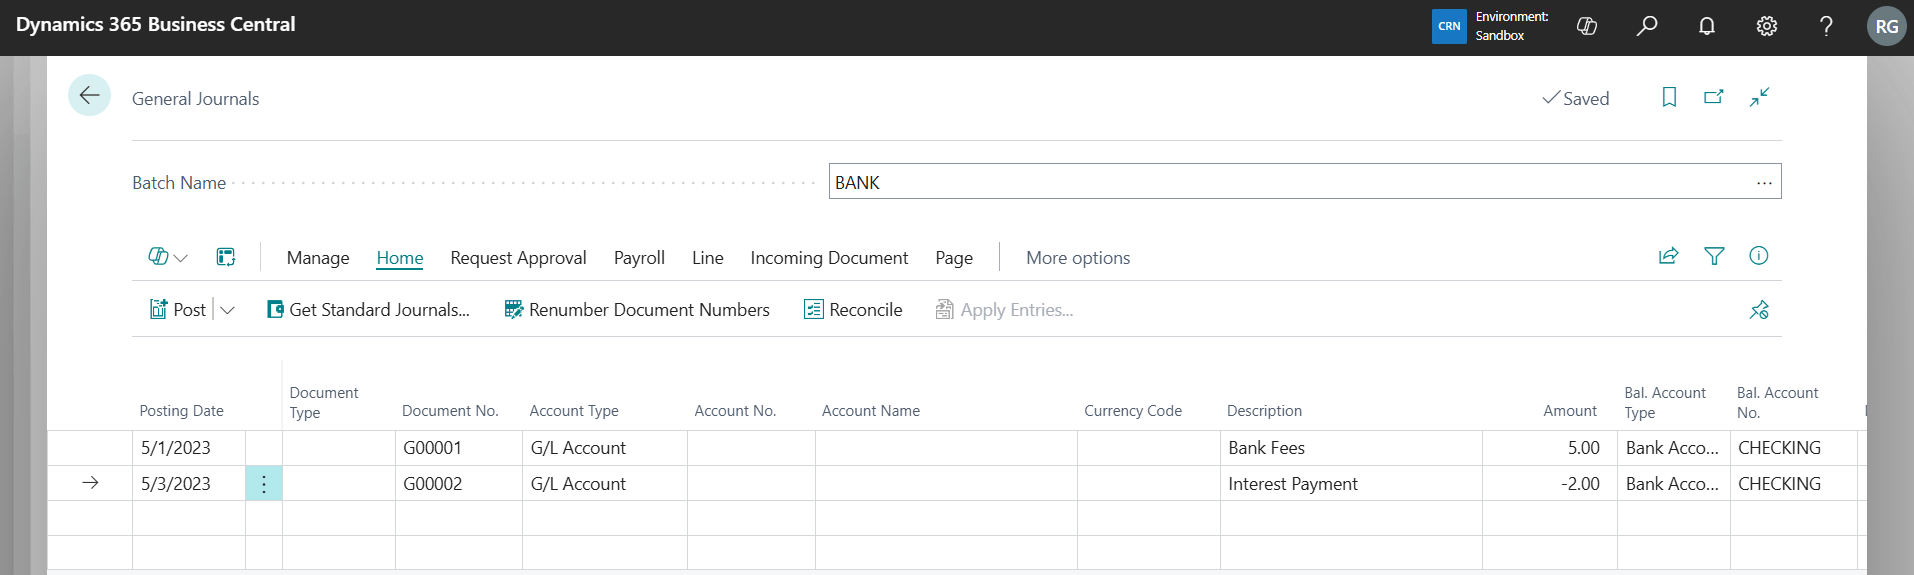This screenshot has width=1914, height=575.
Task: Click Renumber Document Numbers
Action: (637, 310)
